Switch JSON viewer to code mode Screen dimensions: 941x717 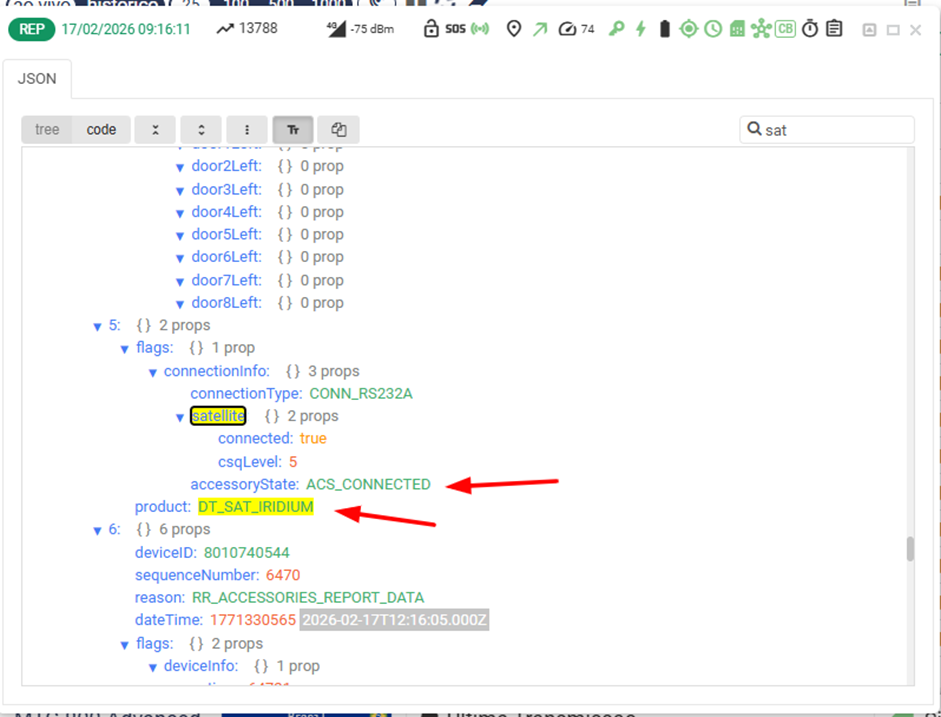[101, 129]
